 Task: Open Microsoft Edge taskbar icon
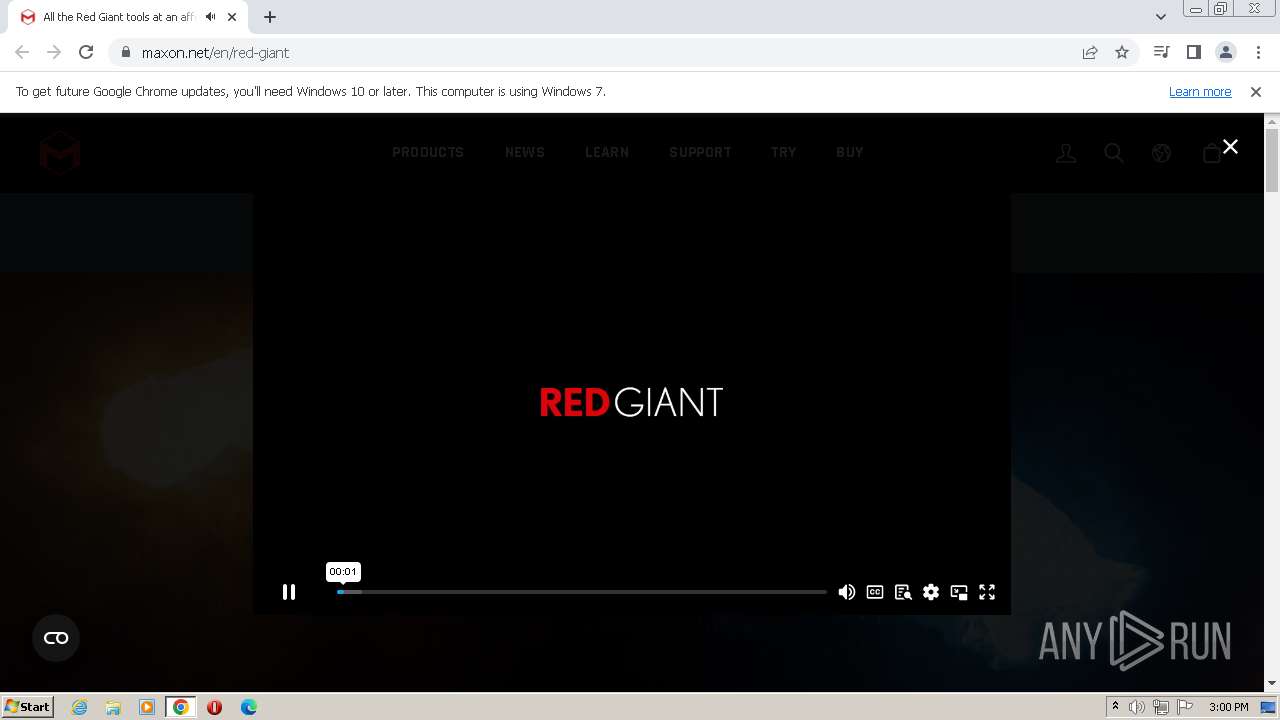coord(248,707)
